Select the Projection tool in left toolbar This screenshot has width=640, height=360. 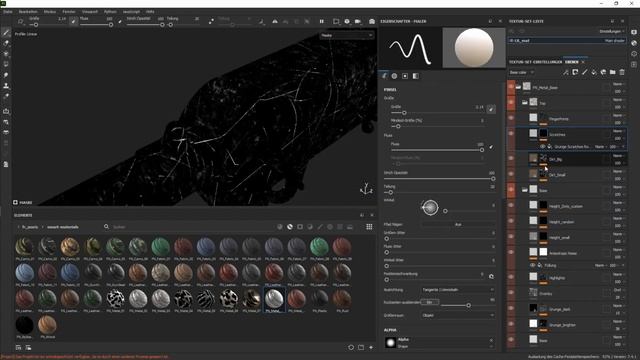(6, 53)
